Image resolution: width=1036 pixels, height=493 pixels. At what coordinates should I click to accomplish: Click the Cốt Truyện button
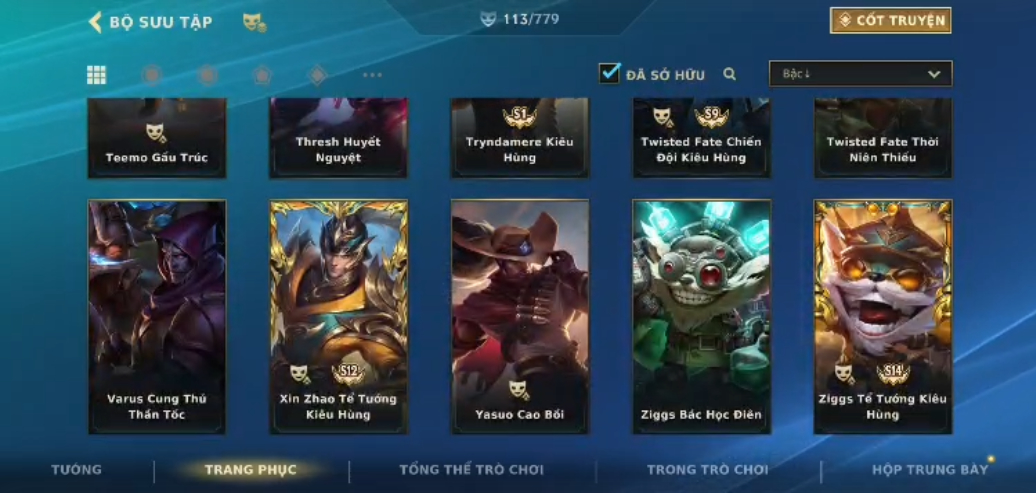click(x=891, y=20)
